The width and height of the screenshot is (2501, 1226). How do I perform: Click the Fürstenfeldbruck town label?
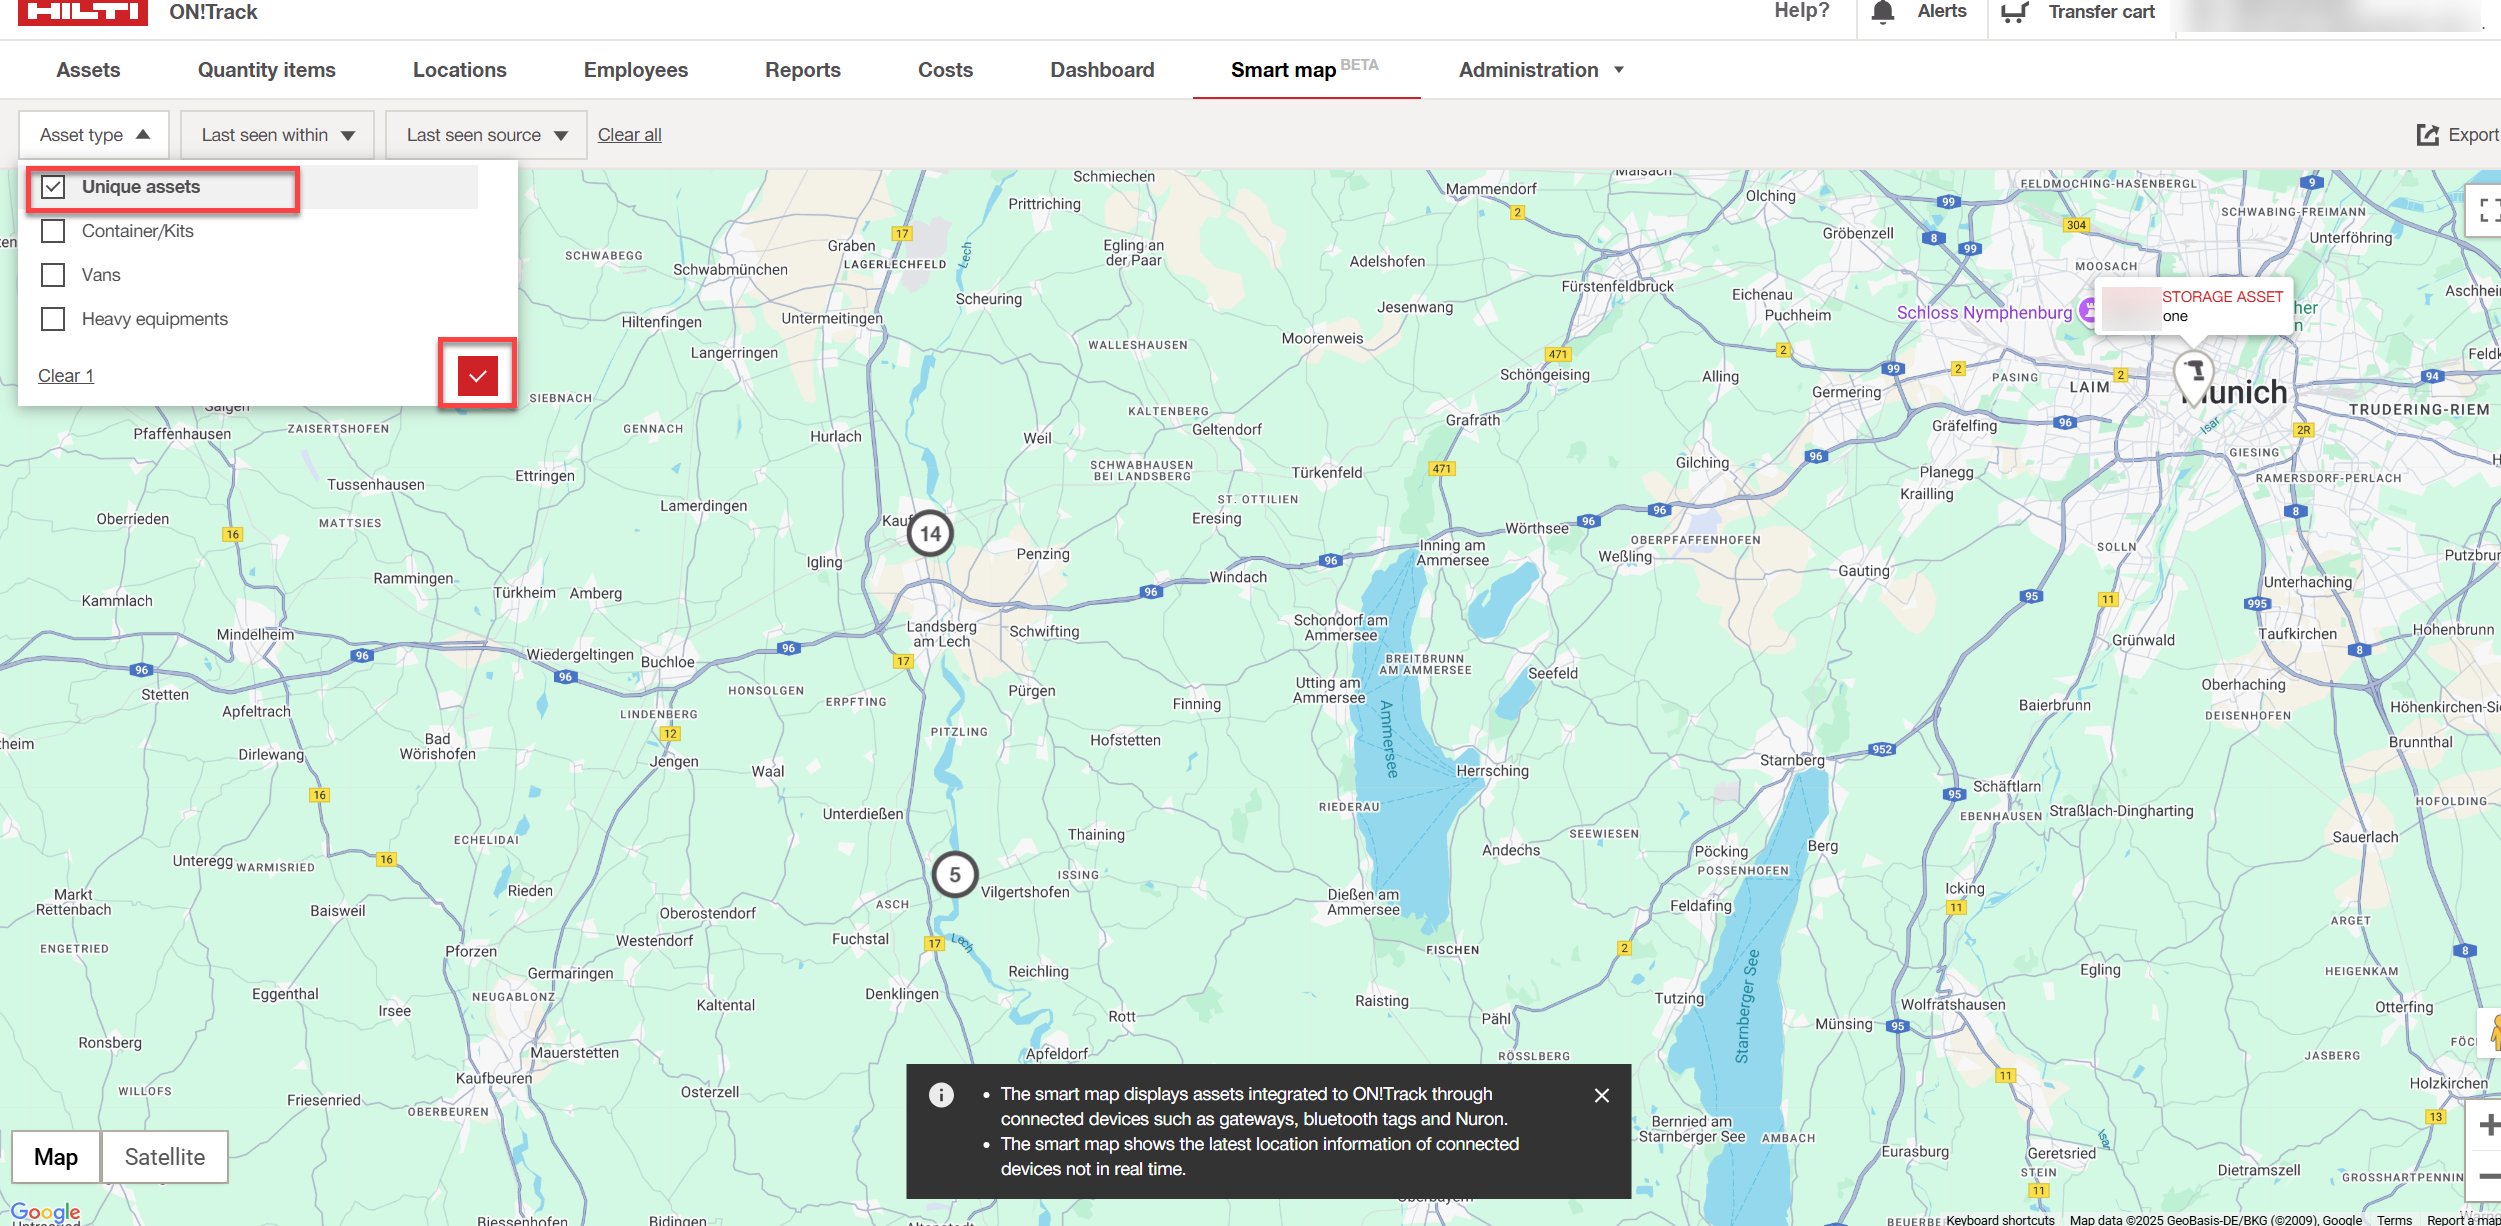coord(1617,286)
